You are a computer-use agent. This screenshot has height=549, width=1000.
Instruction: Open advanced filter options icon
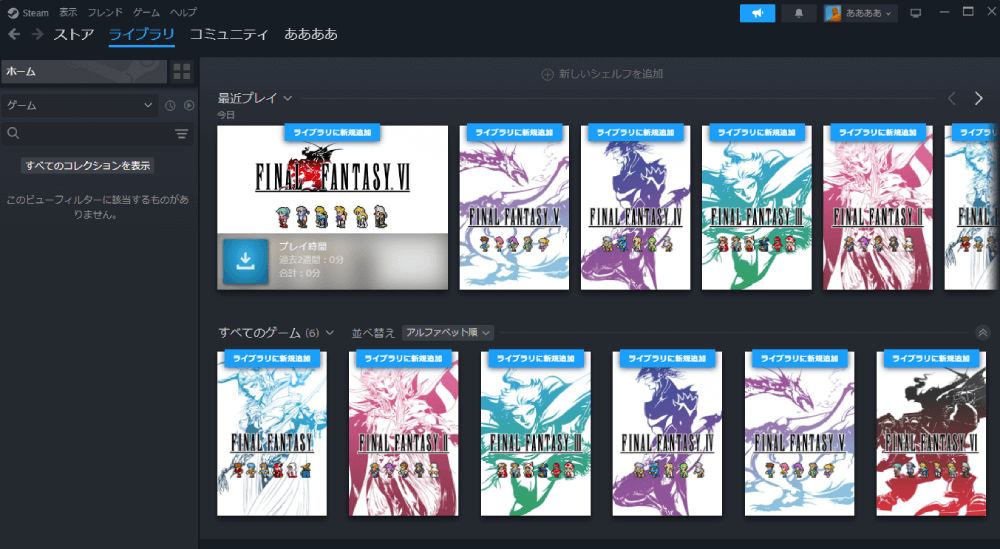[181, 134]
